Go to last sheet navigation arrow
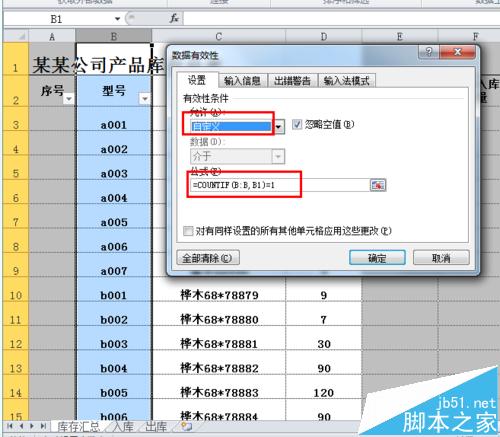 pos(43,426)
